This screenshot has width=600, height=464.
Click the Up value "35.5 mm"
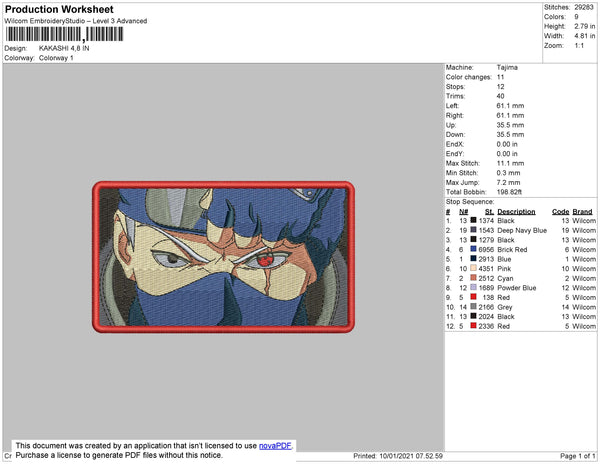[x=510, y=125]
